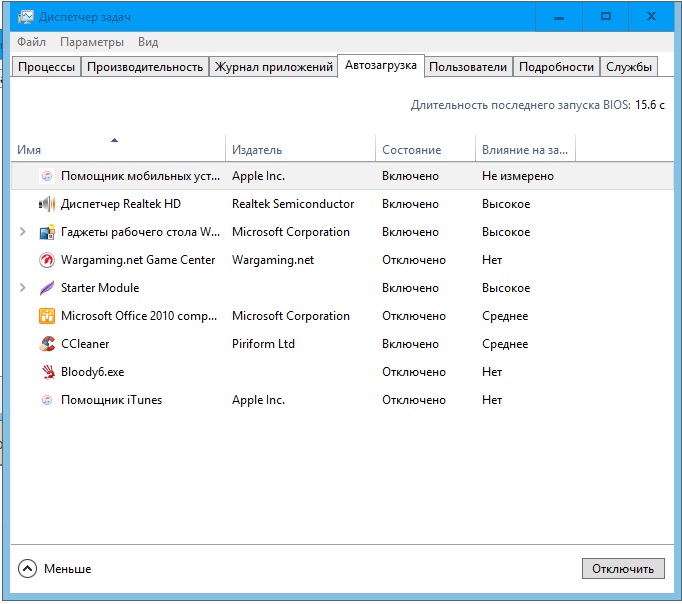
Task: Click the Task Manager title bar icon
Action: pos(26,17)
